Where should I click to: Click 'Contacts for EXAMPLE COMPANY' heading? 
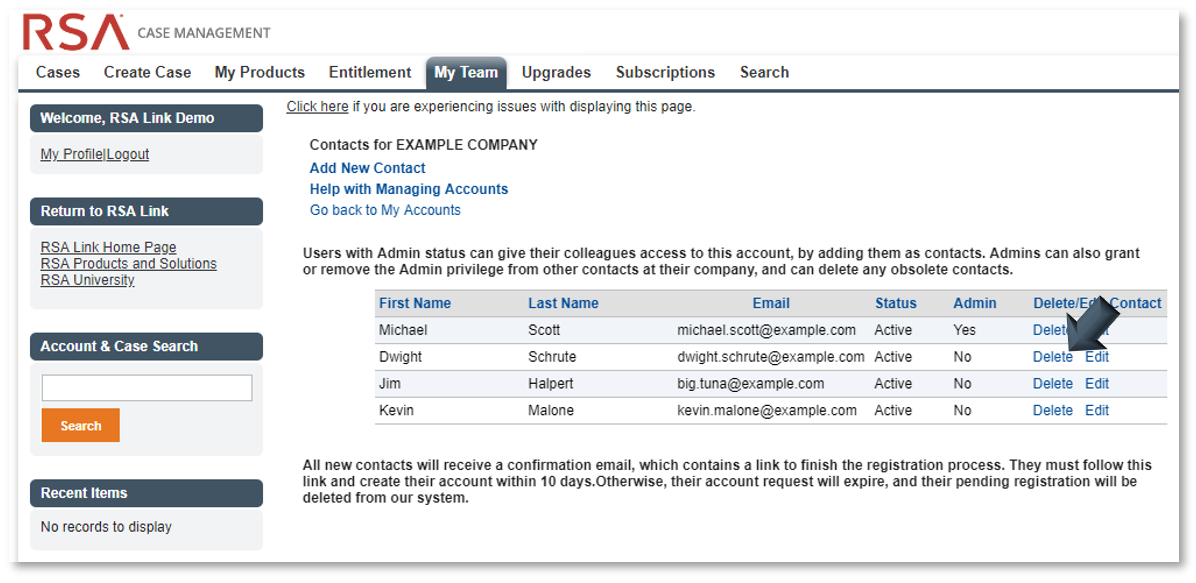[423, 145]
